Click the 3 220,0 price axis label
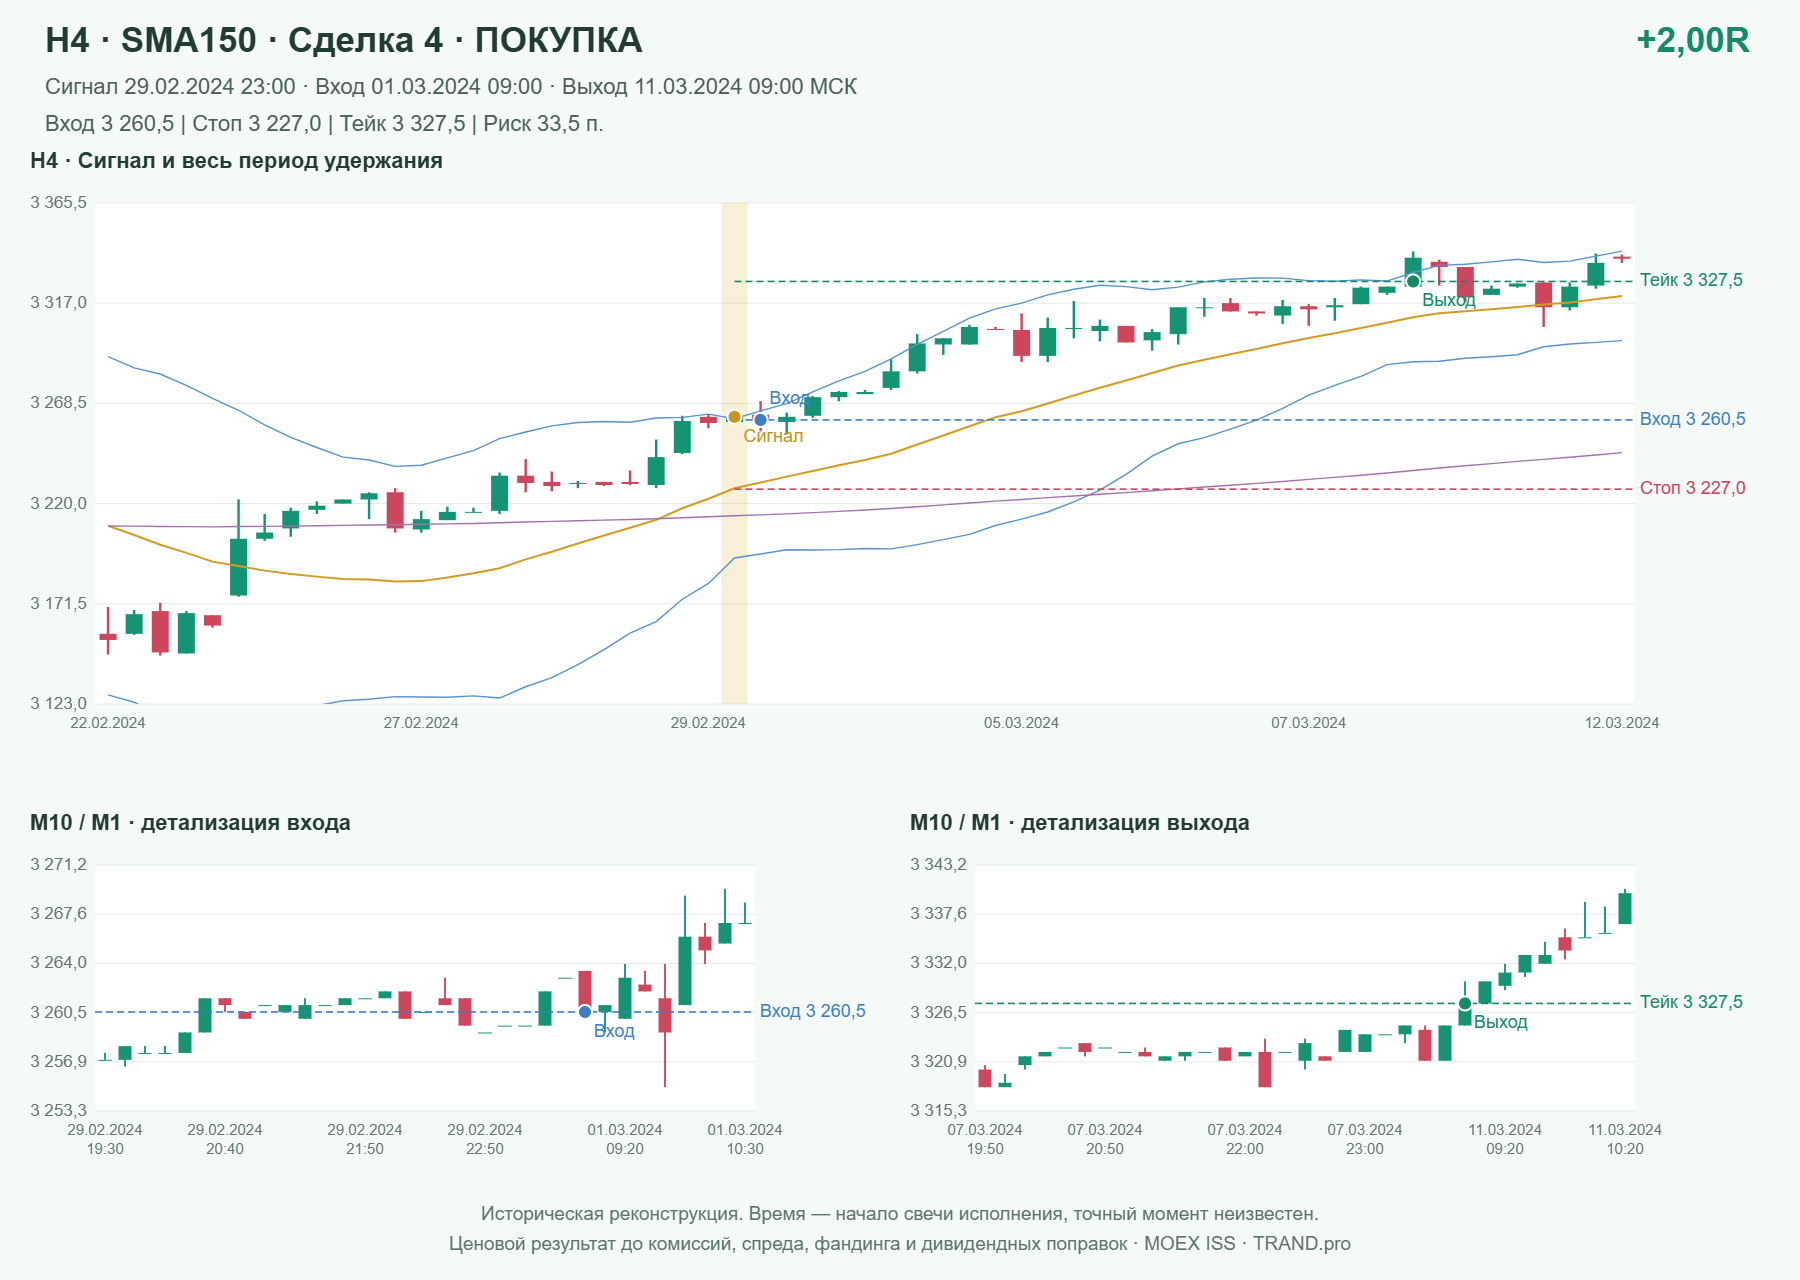 [x=59, y=504]
